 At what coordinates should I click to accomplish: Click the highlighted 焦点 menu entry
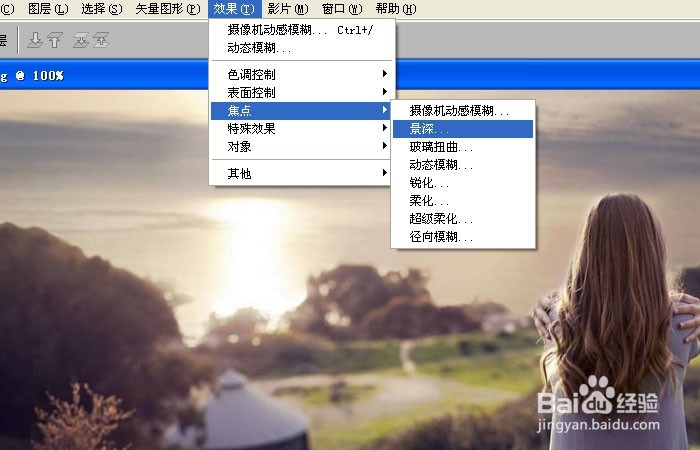click(302, 110)
